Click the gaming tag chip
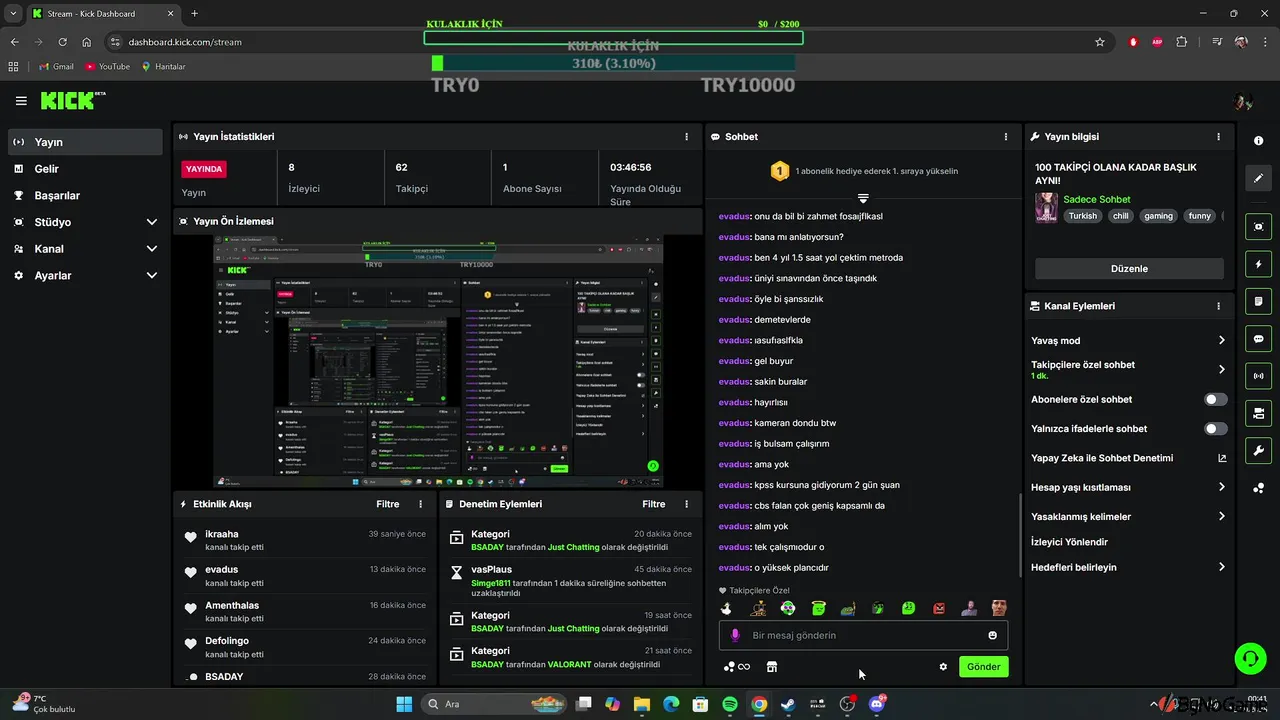1280x720 pixels. click(x=1158, y=216)
